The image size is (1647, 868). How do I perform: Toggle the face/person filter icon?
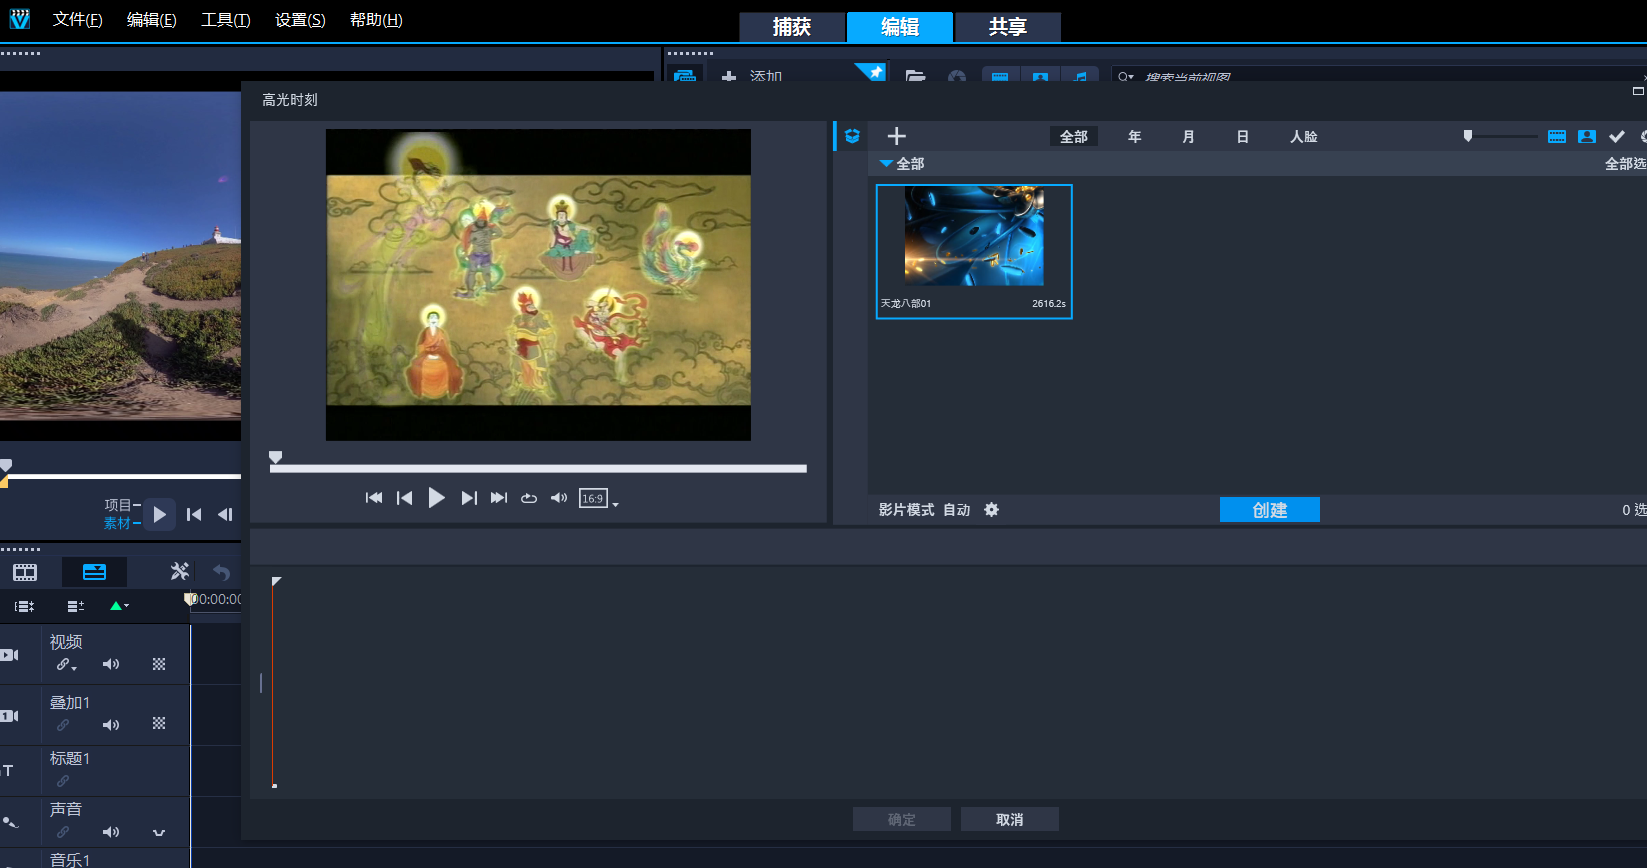click(x=1587, y=136)
